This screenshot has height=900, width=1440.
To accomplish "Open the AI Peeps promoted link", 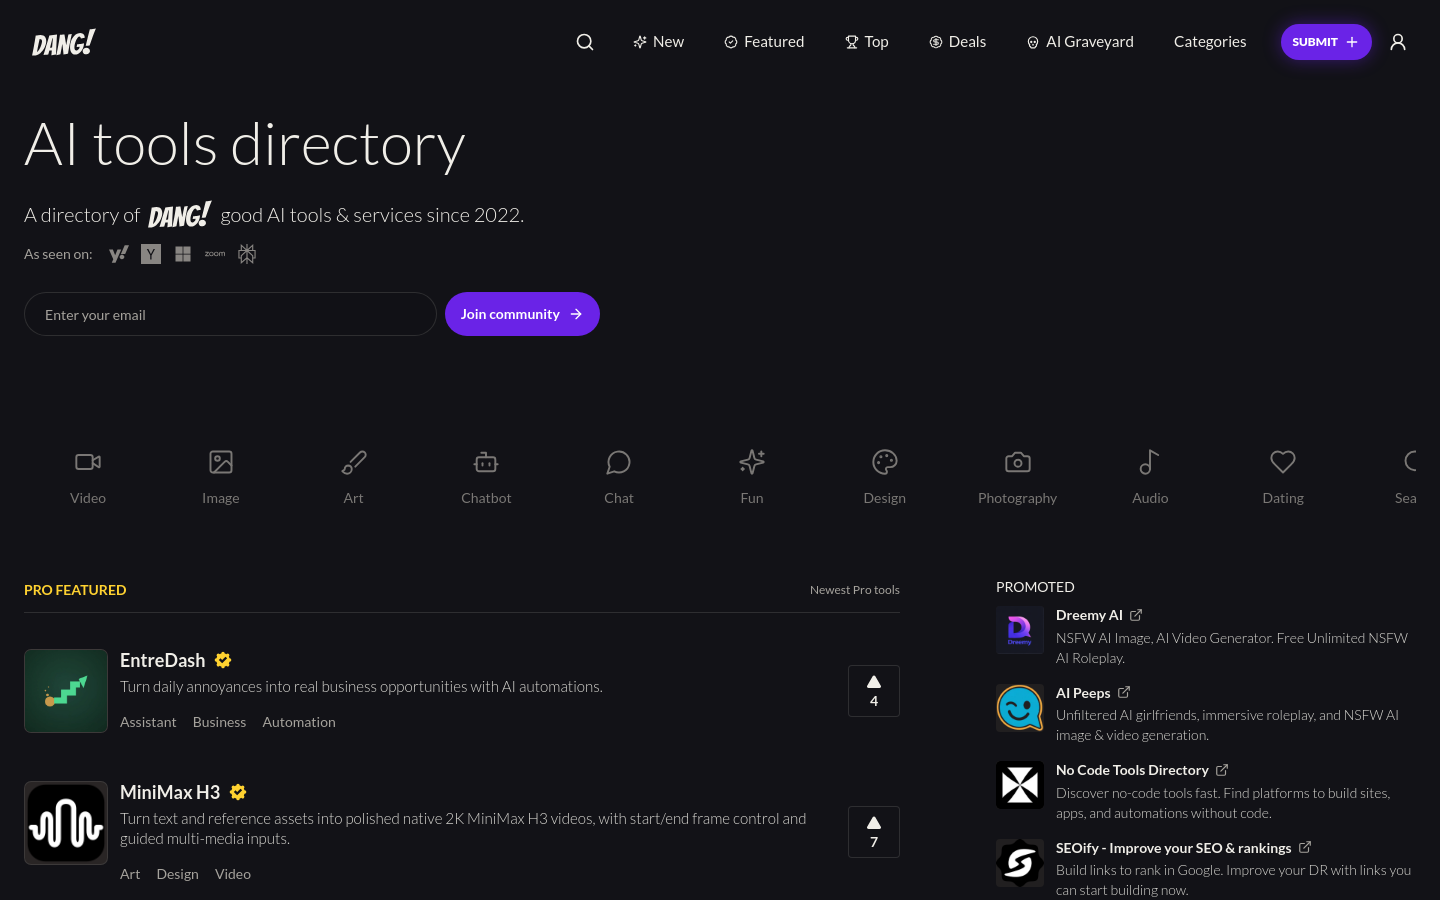I will (1083, 693).
